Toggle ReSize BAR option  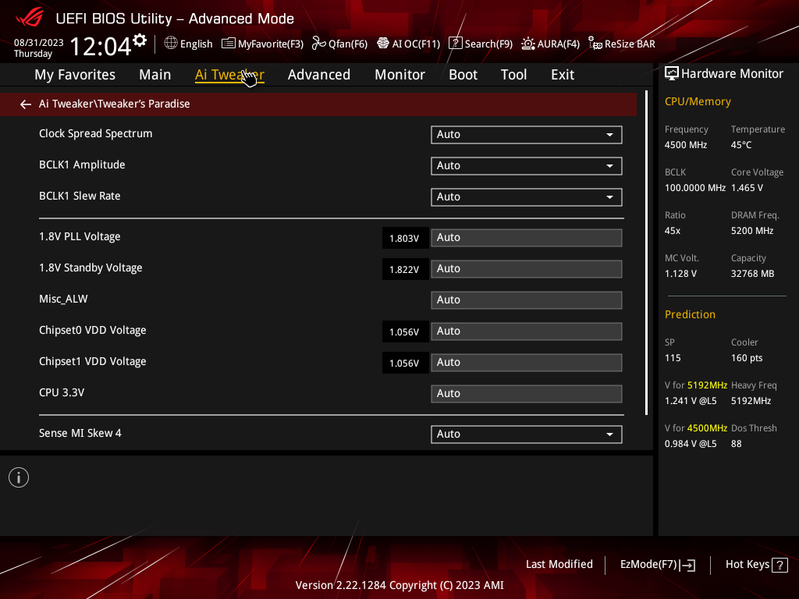622,44
